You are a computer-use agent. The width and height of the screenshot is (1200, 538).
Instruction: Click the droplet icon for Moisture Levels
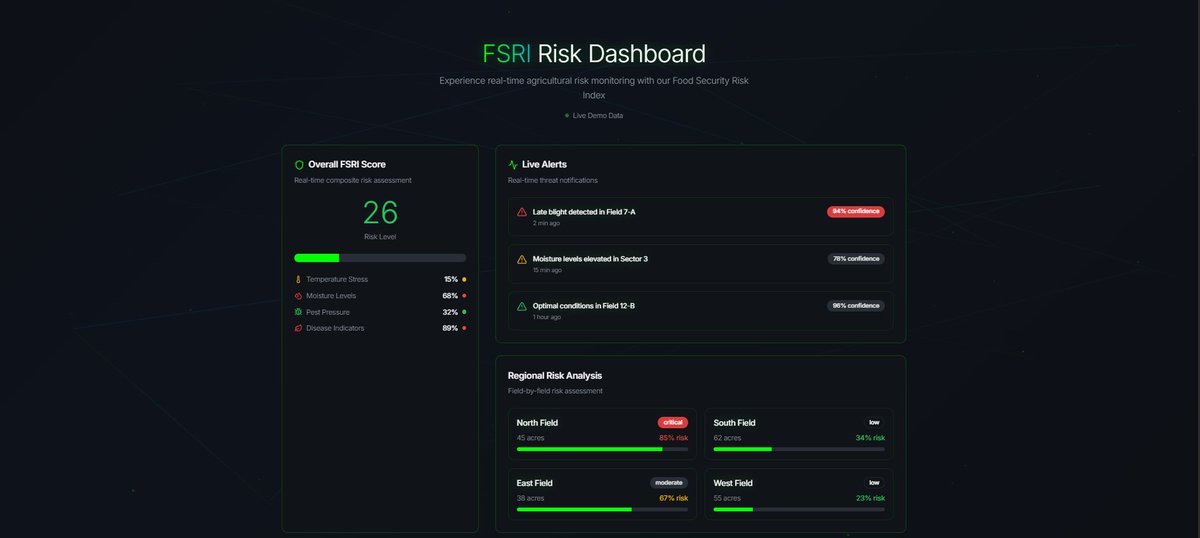point(298,296)
